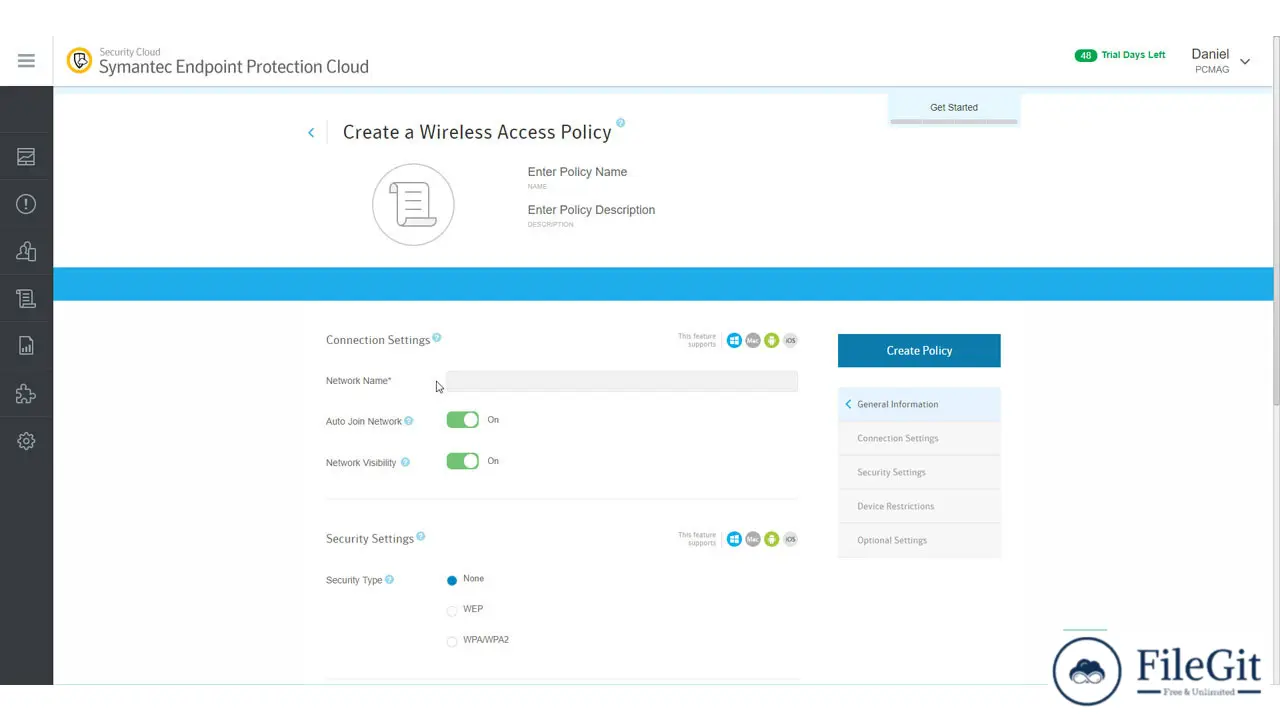Toggle Auto Join Network switch
This screenshot has width=1280, height=720.
(463, 420)
